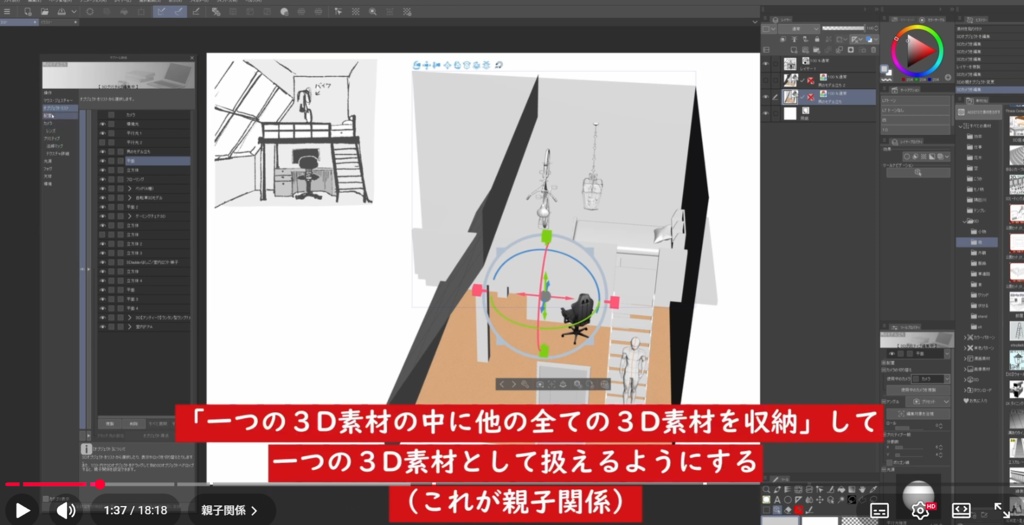Open the お気に入り material folder

(x=978, y=400)
